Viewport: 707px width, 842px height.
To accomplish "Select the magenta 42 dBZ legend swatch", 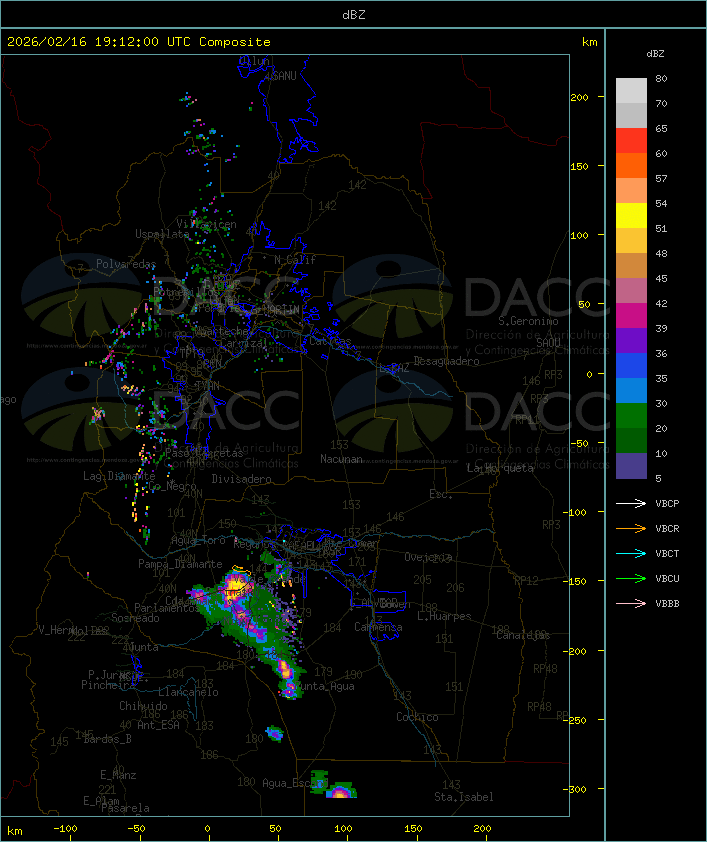I will point(631,315).
